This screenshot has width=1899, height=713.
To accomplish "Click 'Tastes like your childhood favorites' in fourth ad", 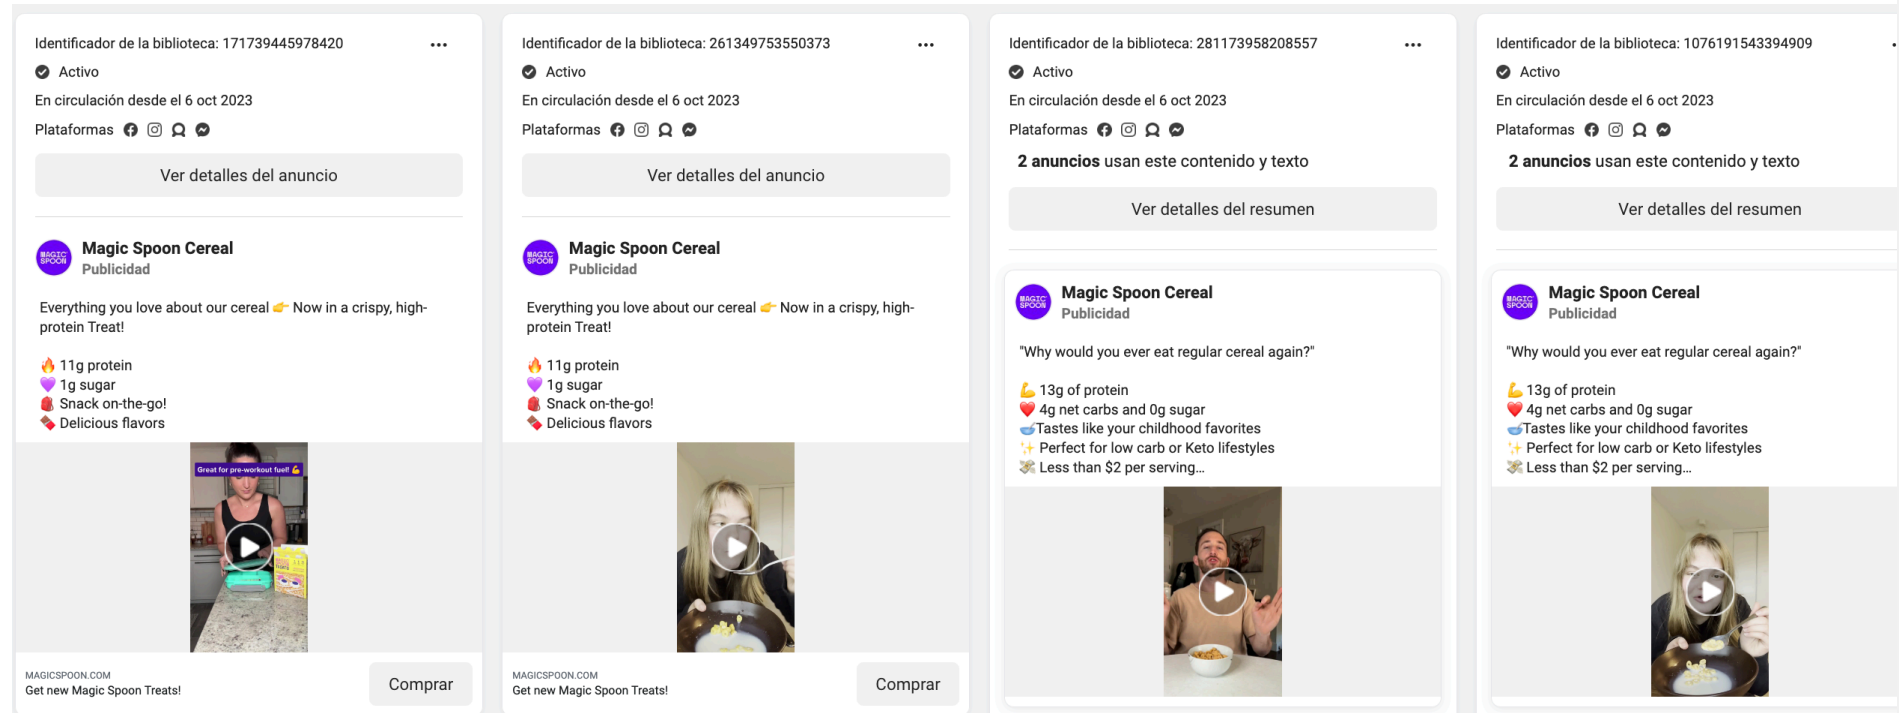I will pyautogui.click(x=1627, y=428).
